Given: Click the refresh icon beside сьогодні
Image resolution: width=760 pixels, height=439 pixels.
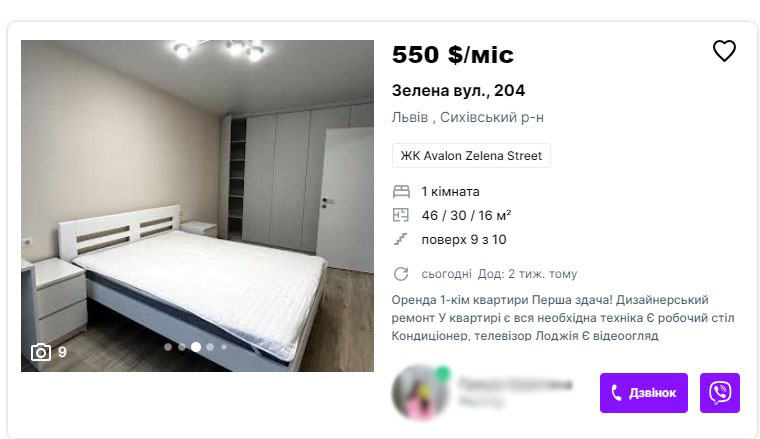Looking at the screenshot, I should click(x=401, y=274).
